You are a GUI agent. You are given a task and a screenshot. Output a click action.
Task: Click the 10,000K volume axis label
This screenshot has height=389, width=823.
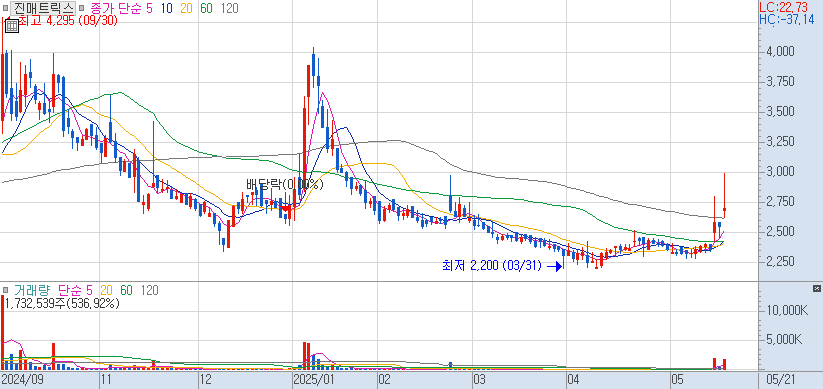coord(786,310)
